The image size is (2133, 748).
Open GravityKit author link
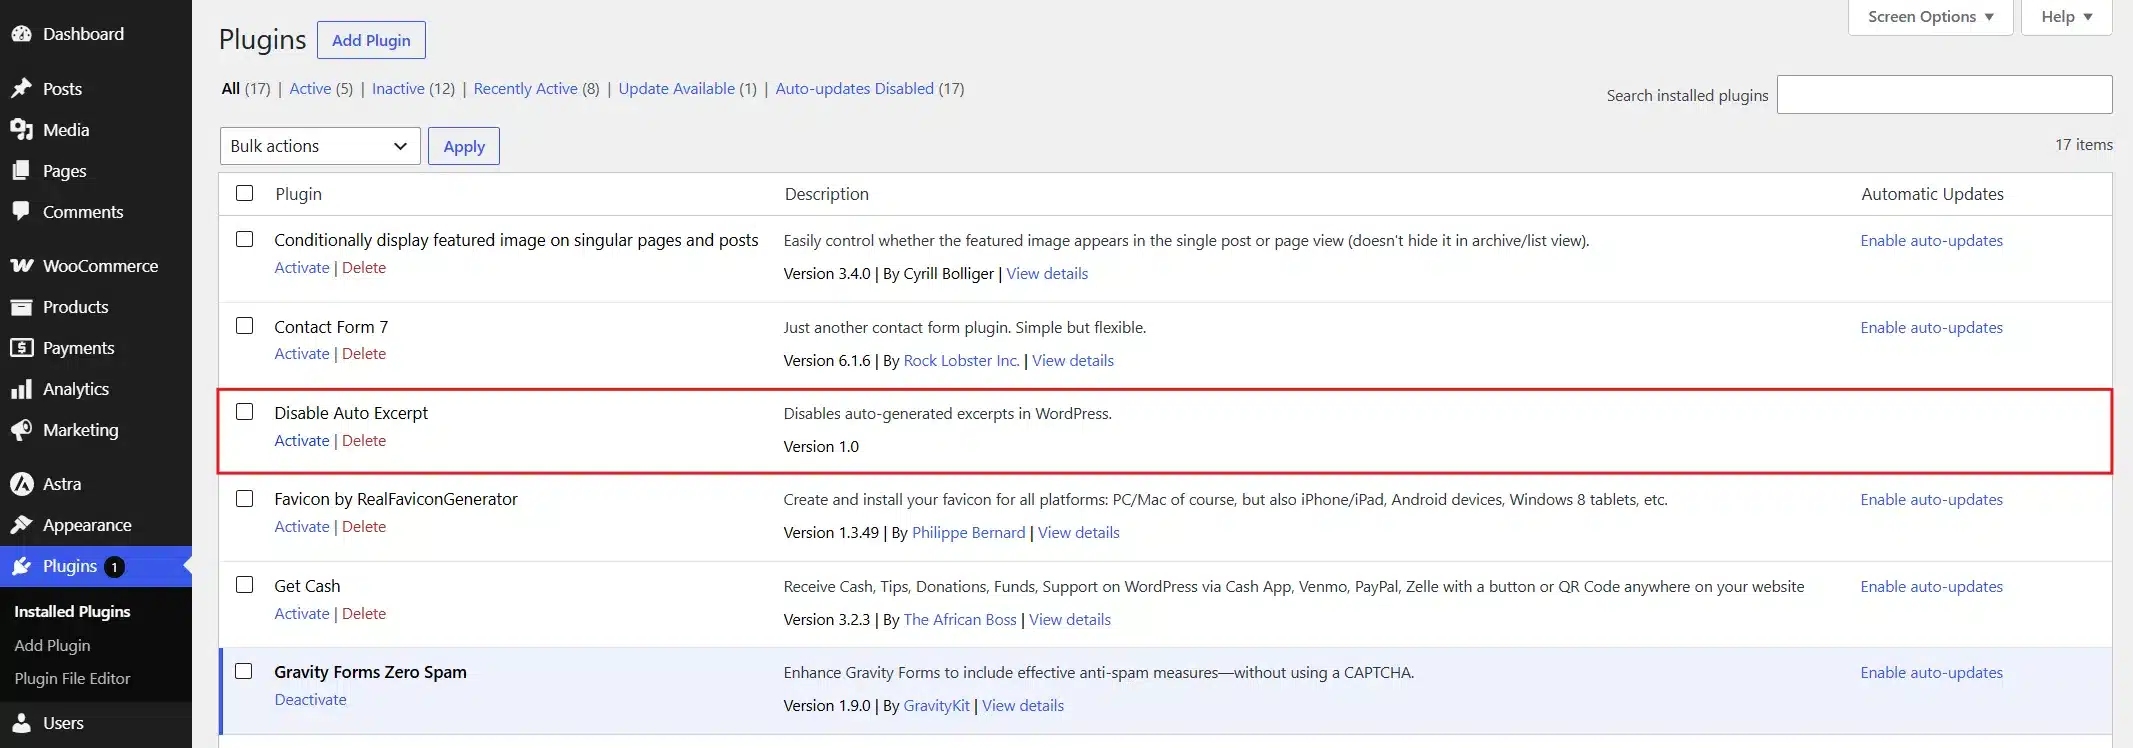pyautogui.click(x=936, y=706)
